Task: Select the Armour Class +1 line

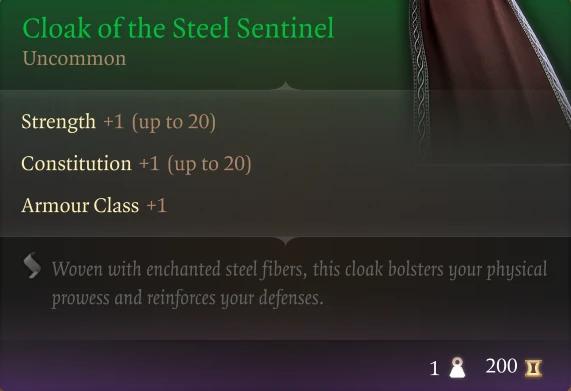Action: click(x=94, y=205)
